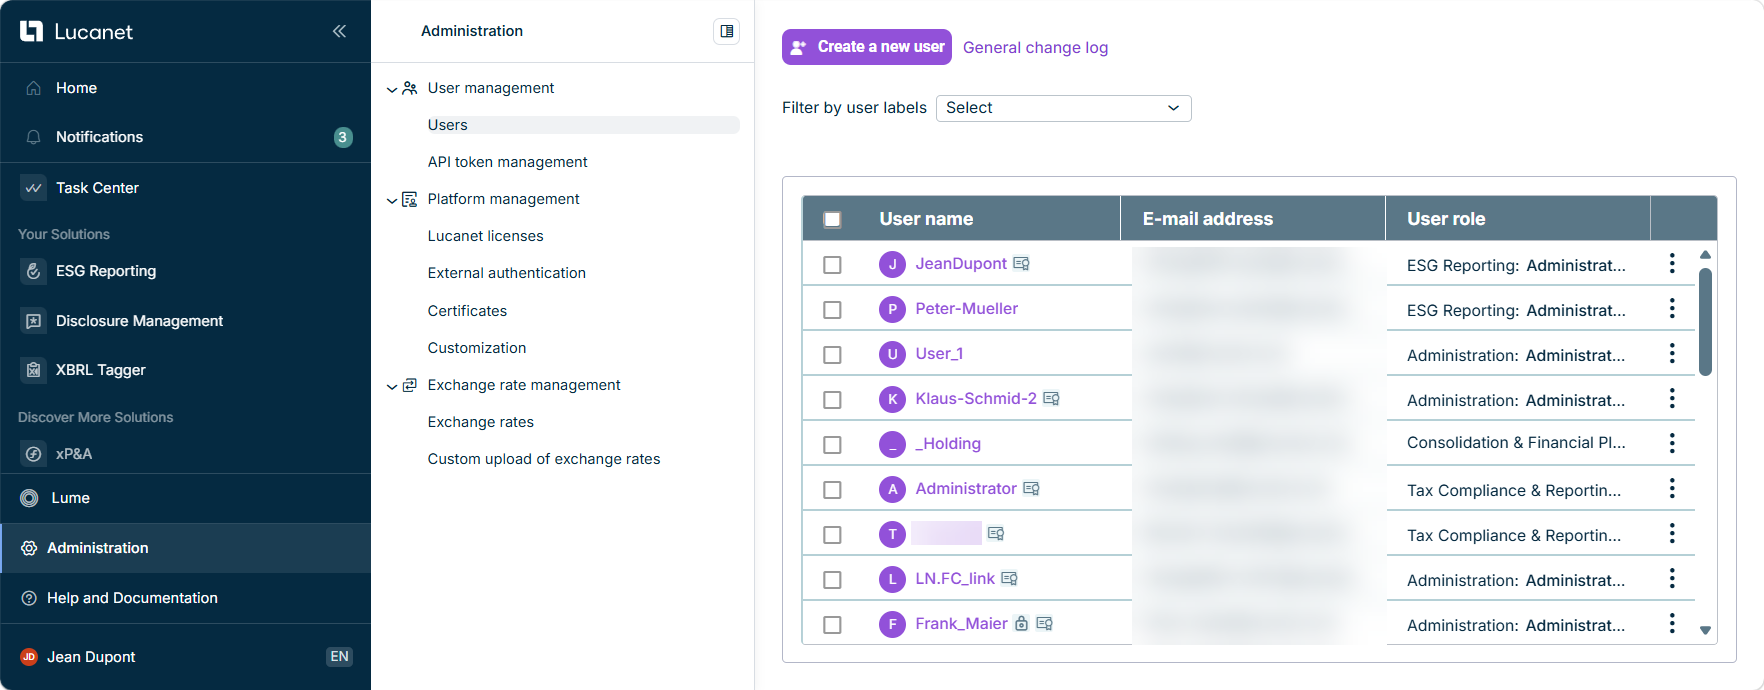Open the Filter by user labels dropdown

pyautogui.click(x=1063, y=108)
